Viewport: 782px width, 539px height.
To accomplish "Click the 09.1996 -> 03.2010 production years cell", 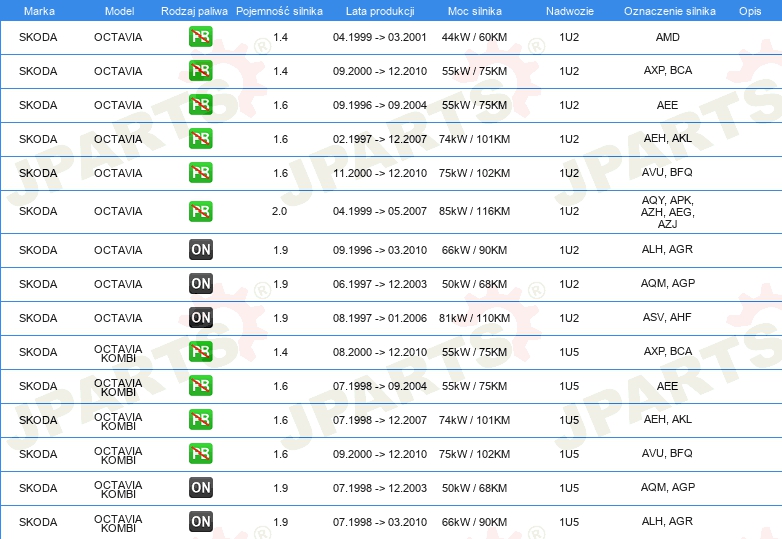I will coord(380,250).
